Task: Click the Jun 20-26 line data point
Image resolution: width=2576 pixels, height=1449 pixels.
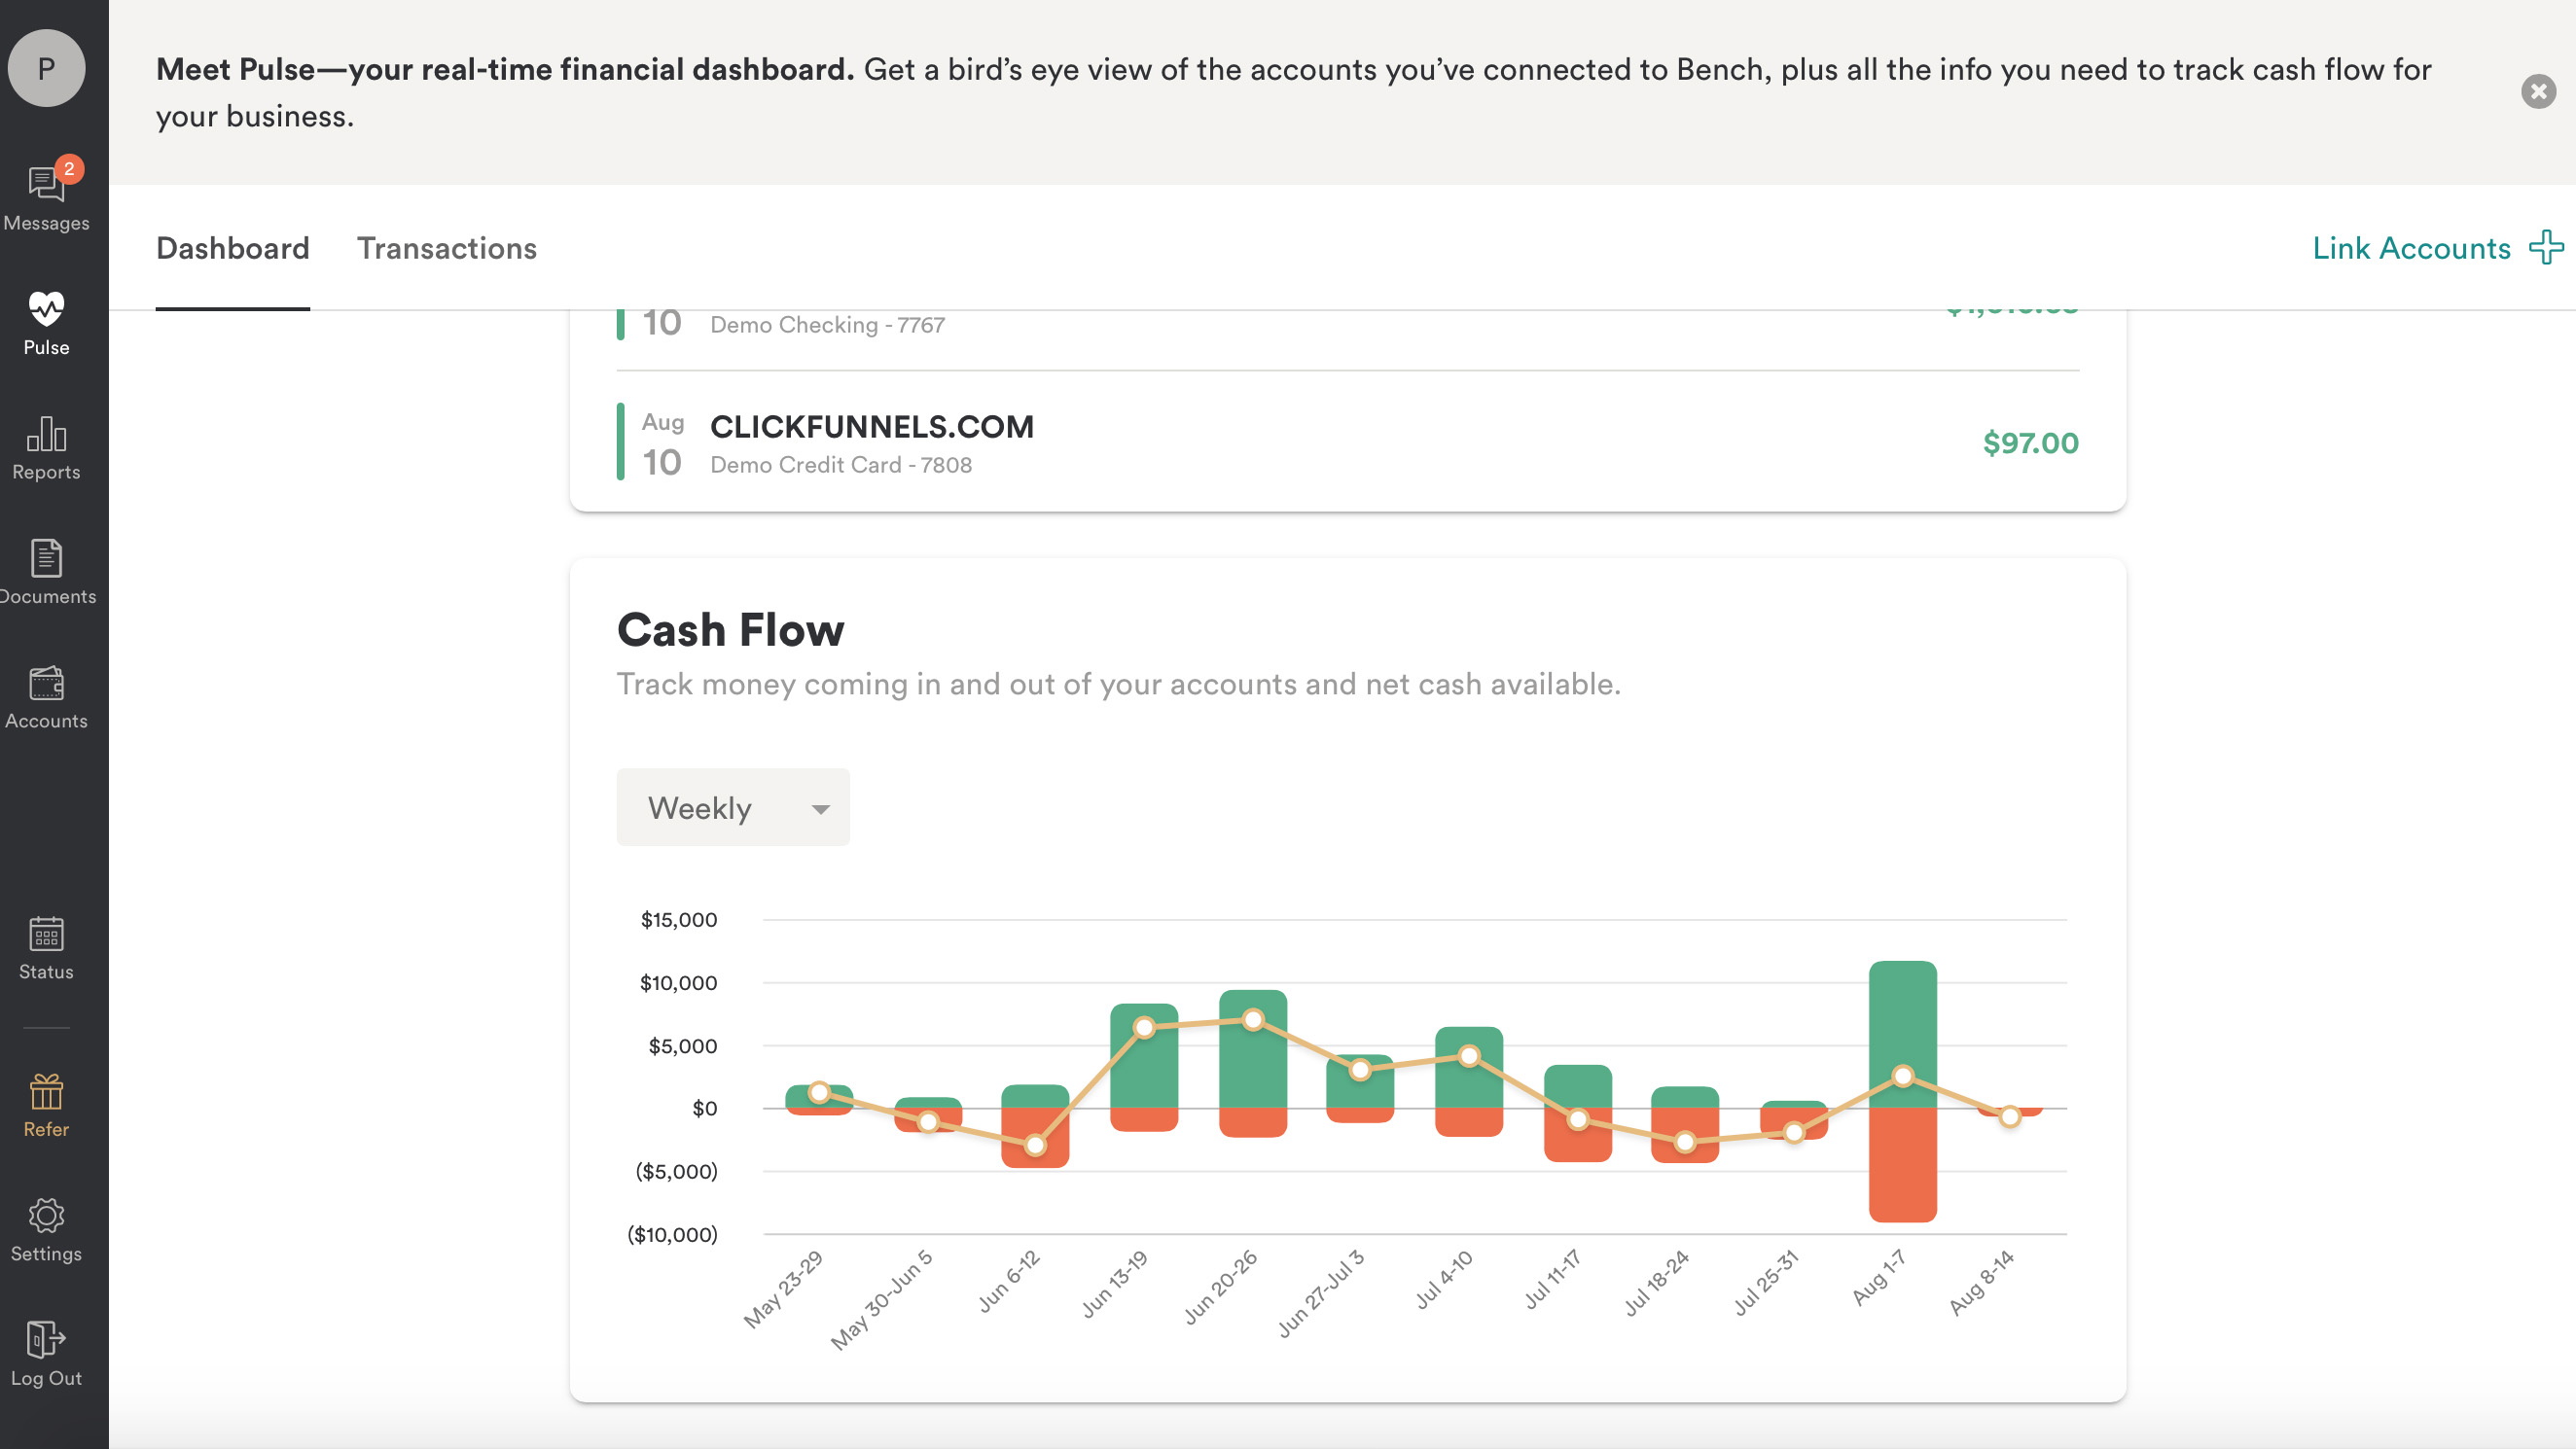Action: 1253,1020
